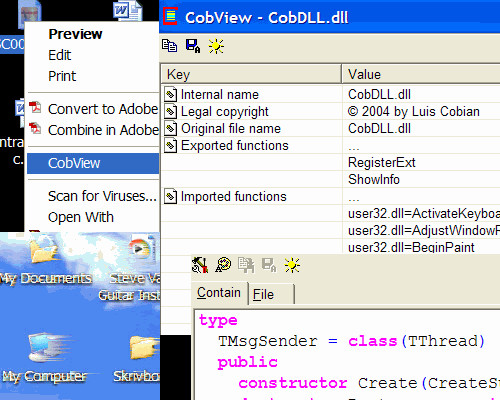Open the Open With submenu entry
Screen dimensions: 500x400
(81, 217)
